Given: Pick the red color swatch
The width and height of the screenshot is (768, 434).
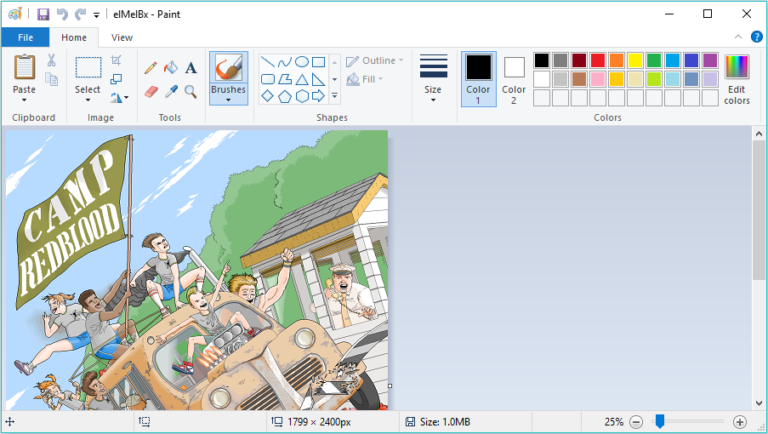Looking at the screenshot, I should [x=598, y=60].
